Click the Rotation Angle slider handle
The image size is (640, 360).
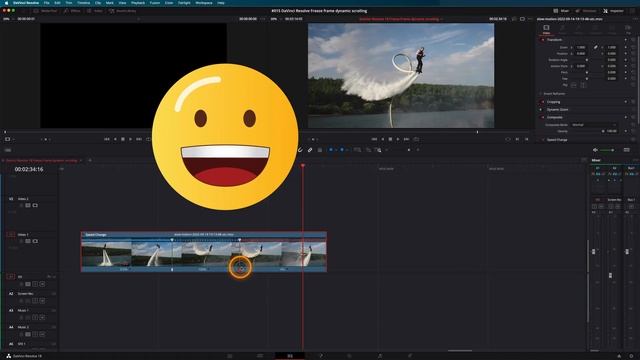pos(587,60)
